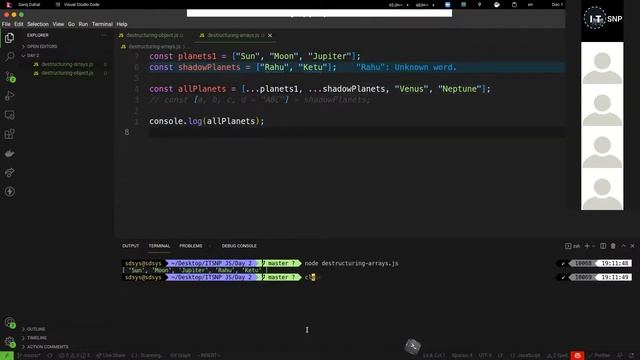This screenshot has height=360, width=640.
Task: Kill terminal with trash icon
Action: pos(613,246)
